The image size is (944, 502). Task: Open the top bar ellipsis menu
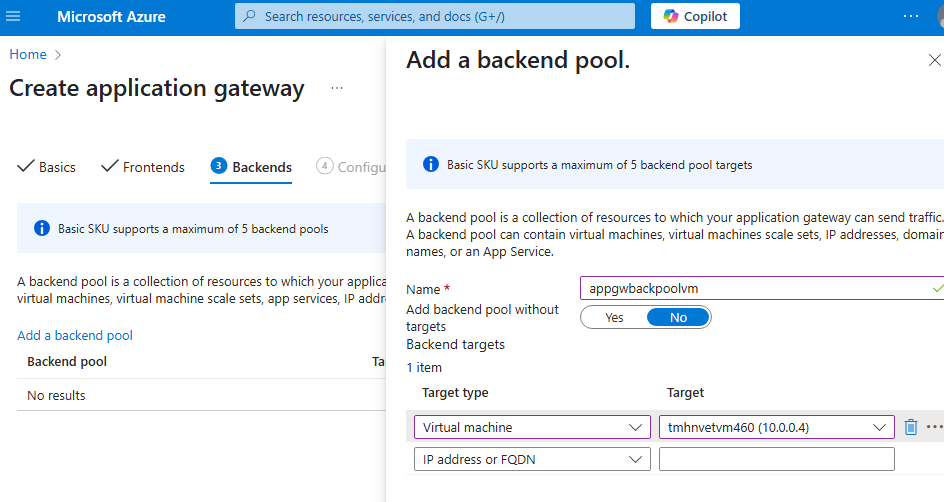910,17
